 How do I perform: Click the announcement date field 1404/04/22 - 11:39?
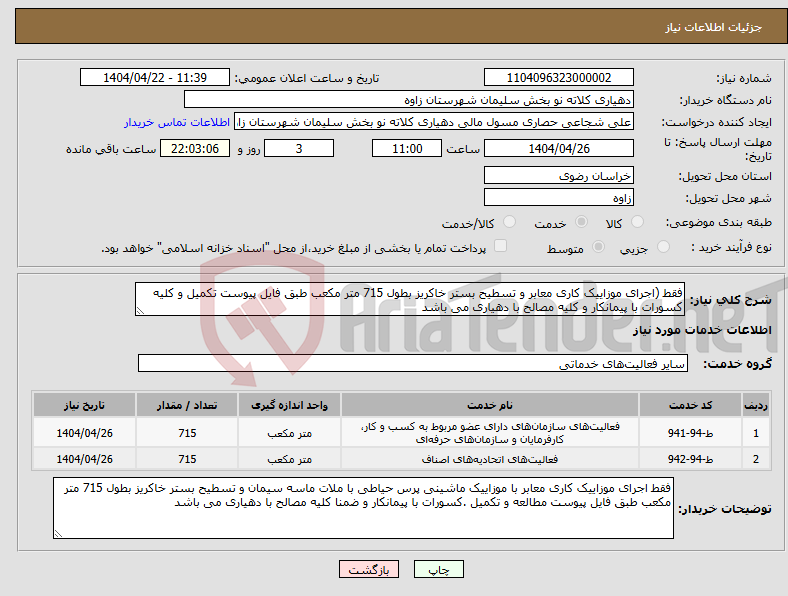tap(155, 78)
